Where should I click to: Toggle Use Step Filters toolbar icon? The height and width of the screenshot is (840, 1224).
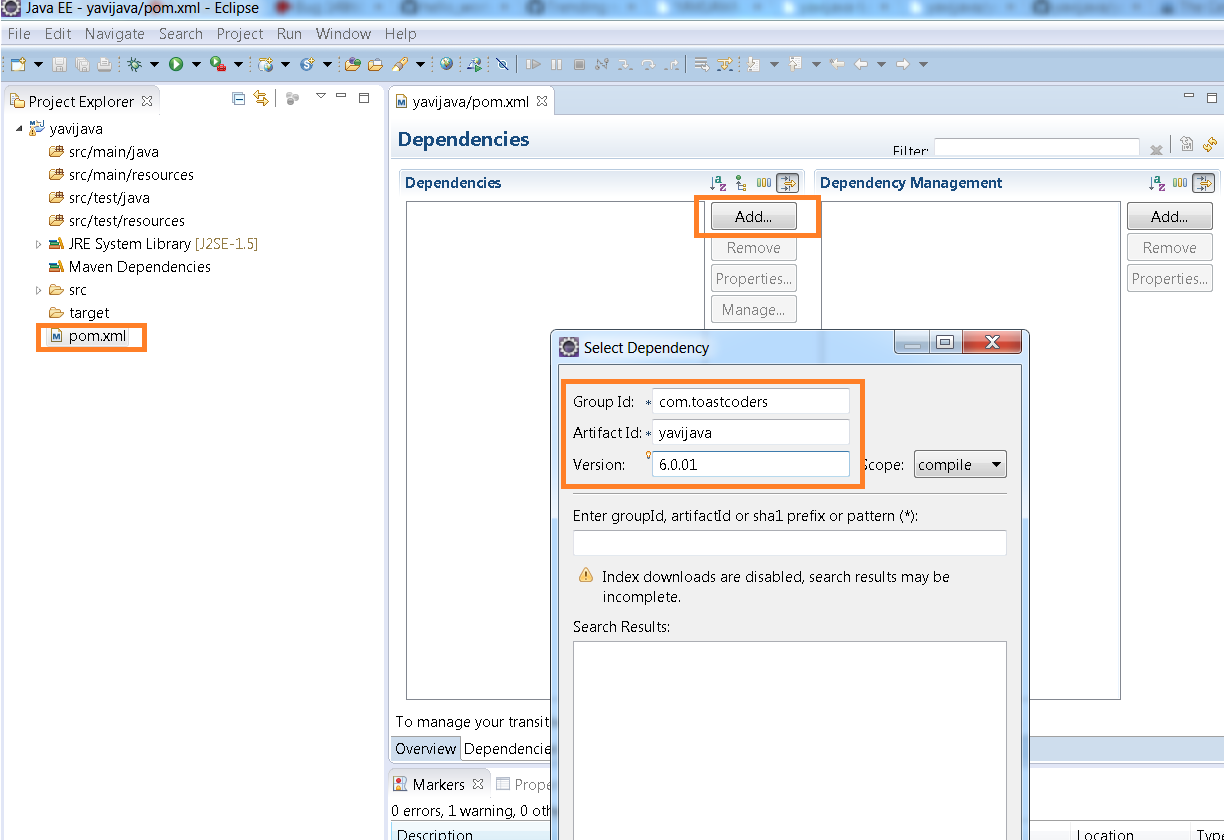(x=724, y=64)
